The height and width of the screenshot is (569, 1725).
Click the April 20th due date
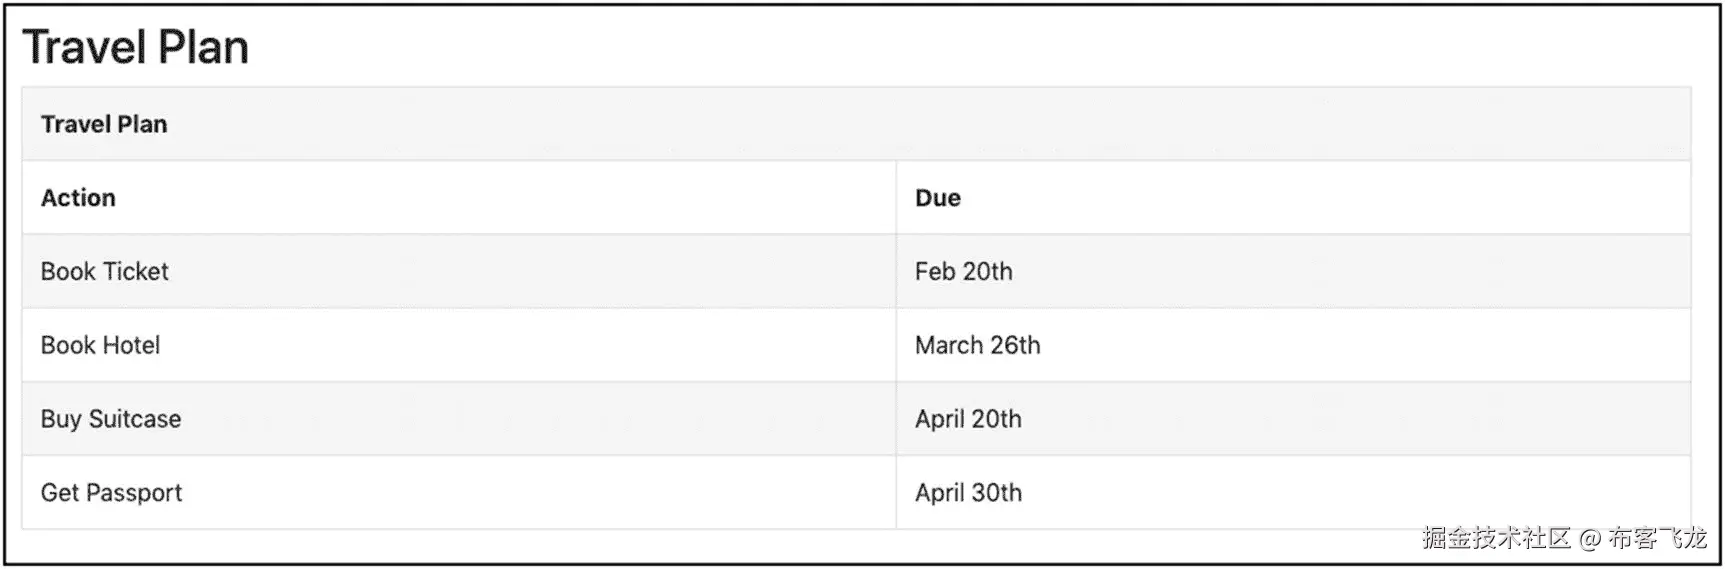pyautogui.click(x=968, y=419)
